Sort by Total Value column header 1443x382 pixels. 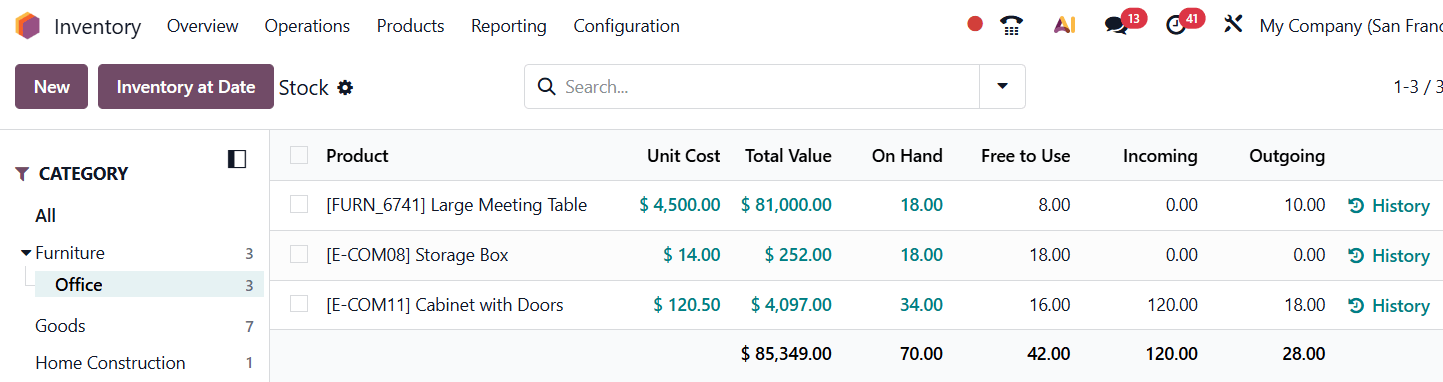click(x=788, y=156)
